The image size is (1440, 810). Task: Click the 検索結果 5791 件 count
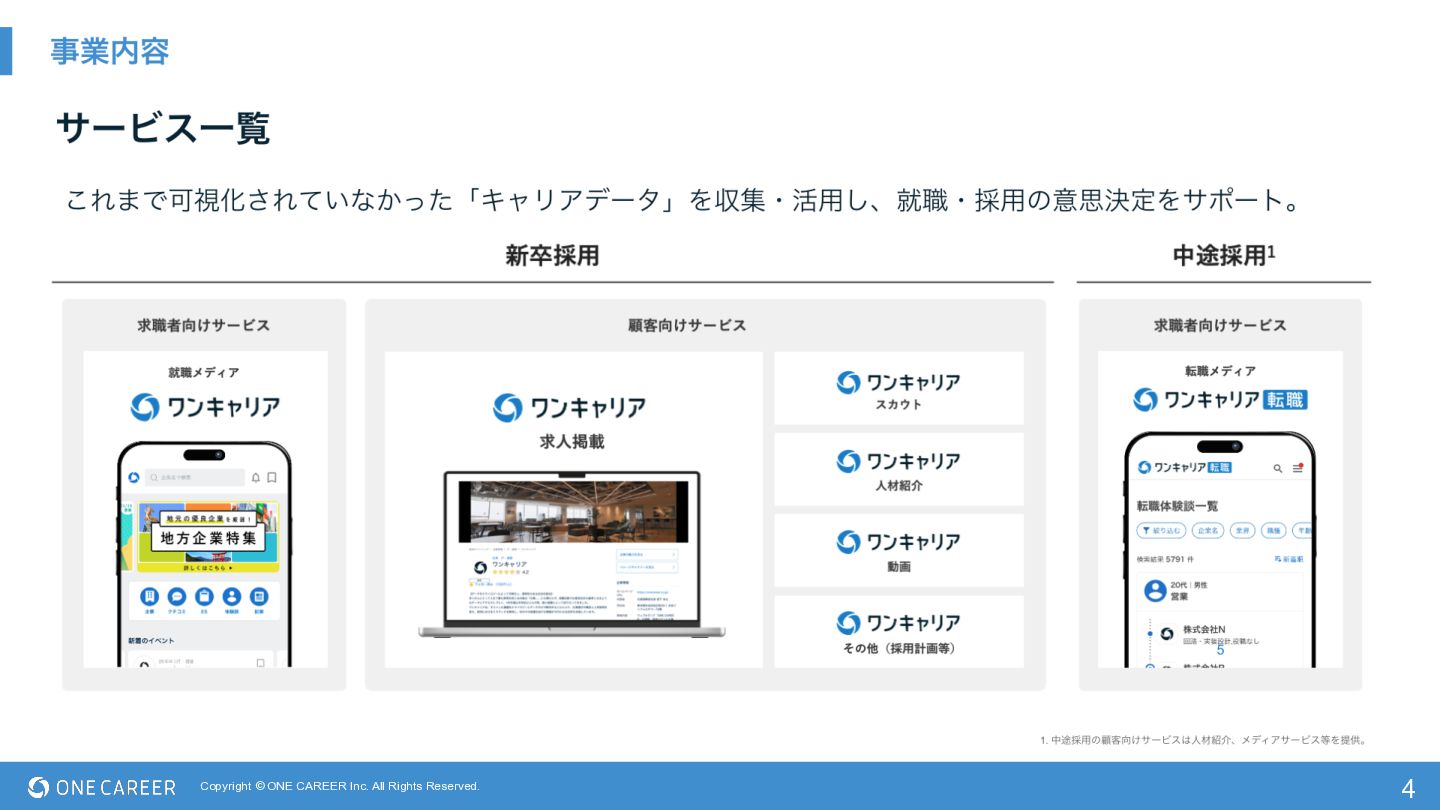click(1166, 559)
